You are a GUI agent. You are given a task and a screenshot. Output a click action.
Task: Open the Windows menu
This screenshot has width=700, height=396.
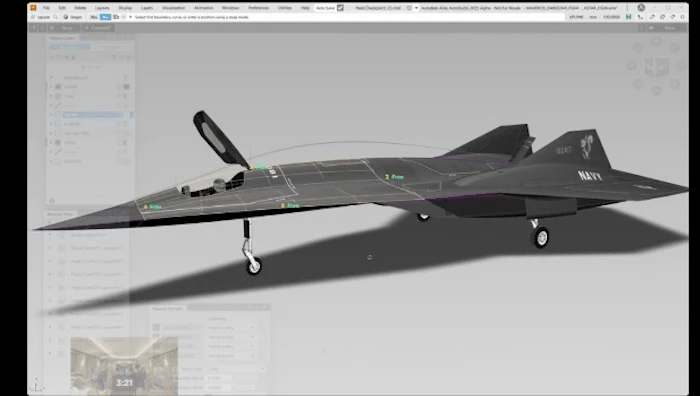(x=230, y=8)
